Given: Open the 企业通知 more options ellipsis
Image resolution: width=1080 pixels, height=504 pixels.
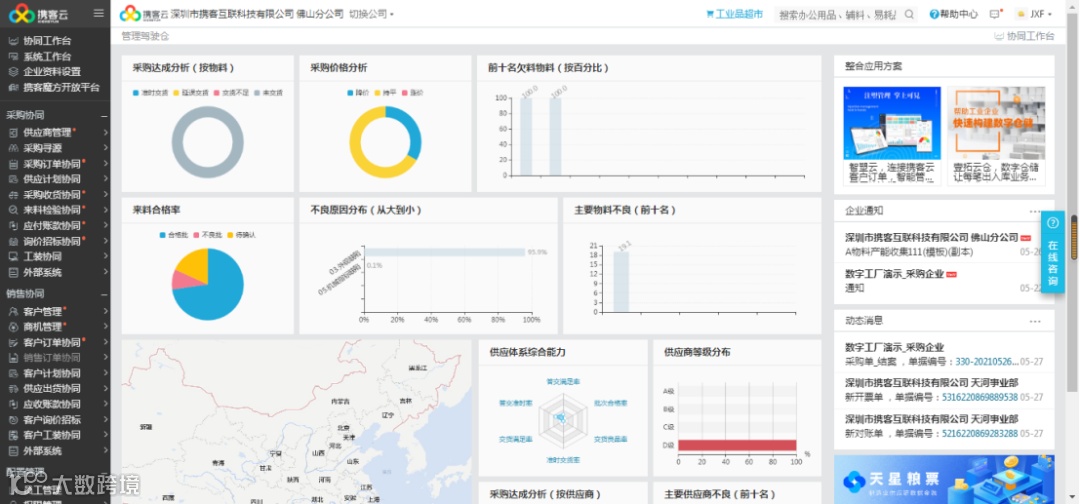Looking at the screenshot, I should click(x=1035, y=211).
